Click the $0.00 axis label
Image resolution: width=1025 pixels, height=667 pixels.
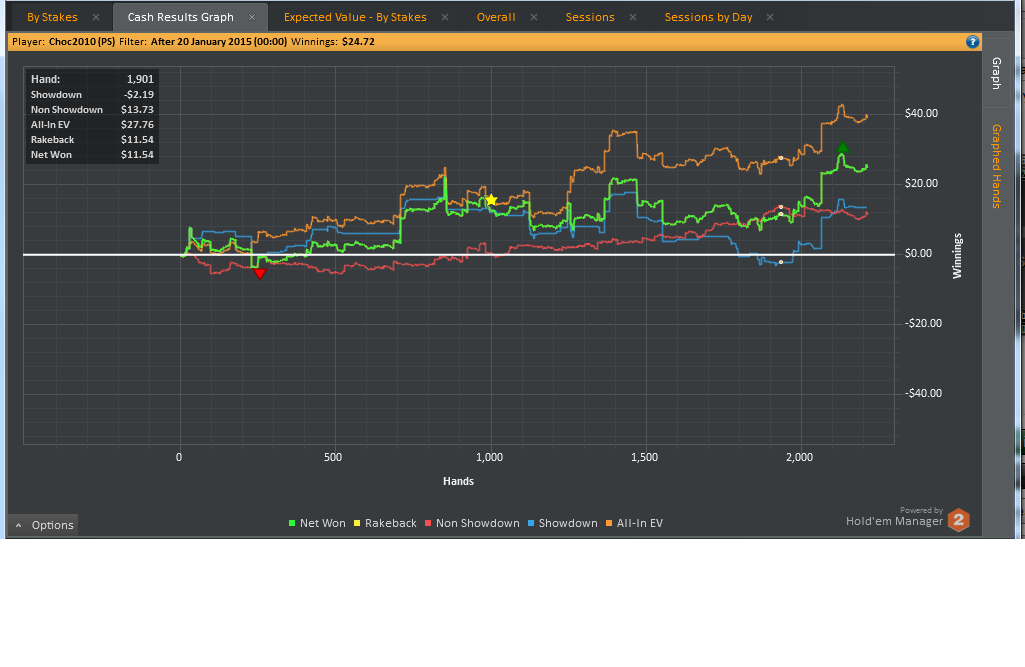click(x=918, y=253)
